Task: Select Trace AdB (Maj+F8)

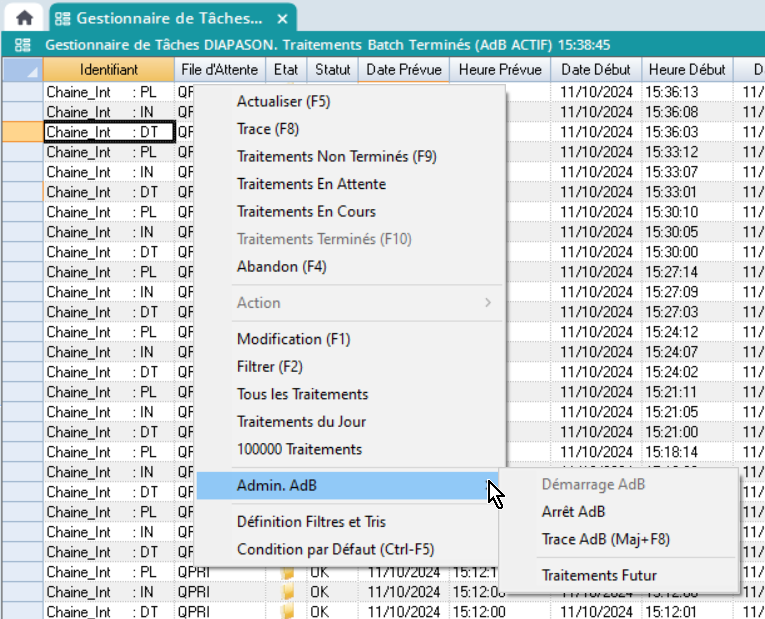Action: point(605,539)
